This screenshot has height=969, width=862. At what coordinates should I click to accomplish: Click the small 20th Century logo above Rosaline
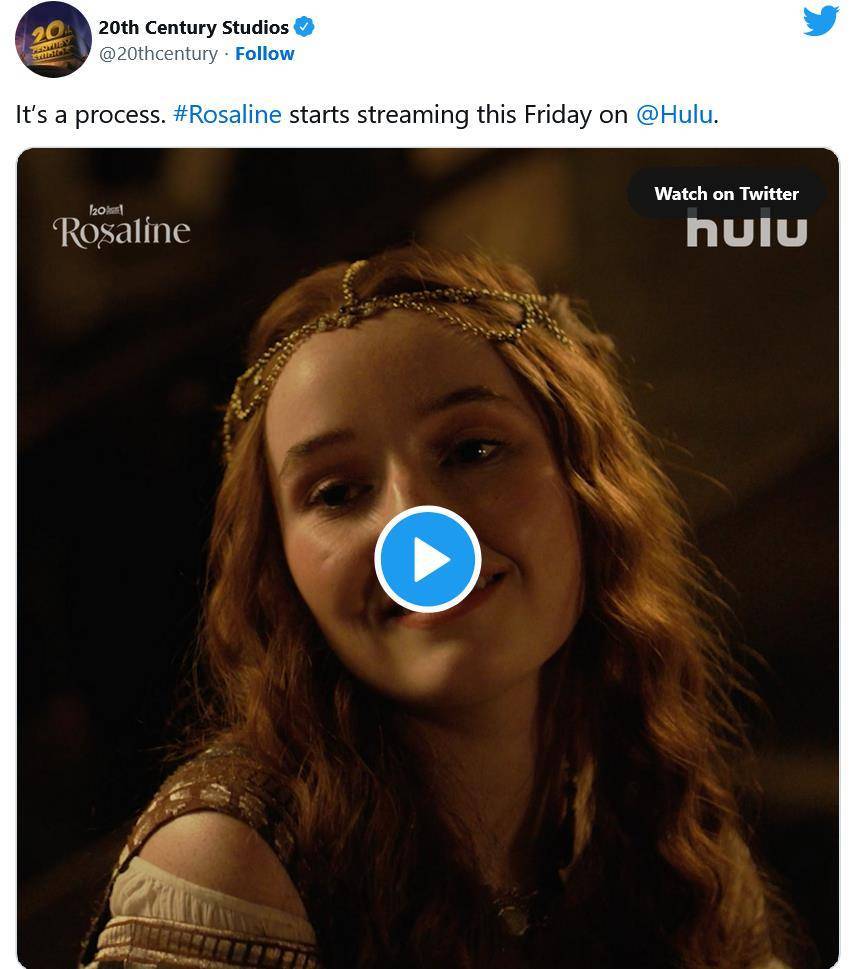(105, 210)
